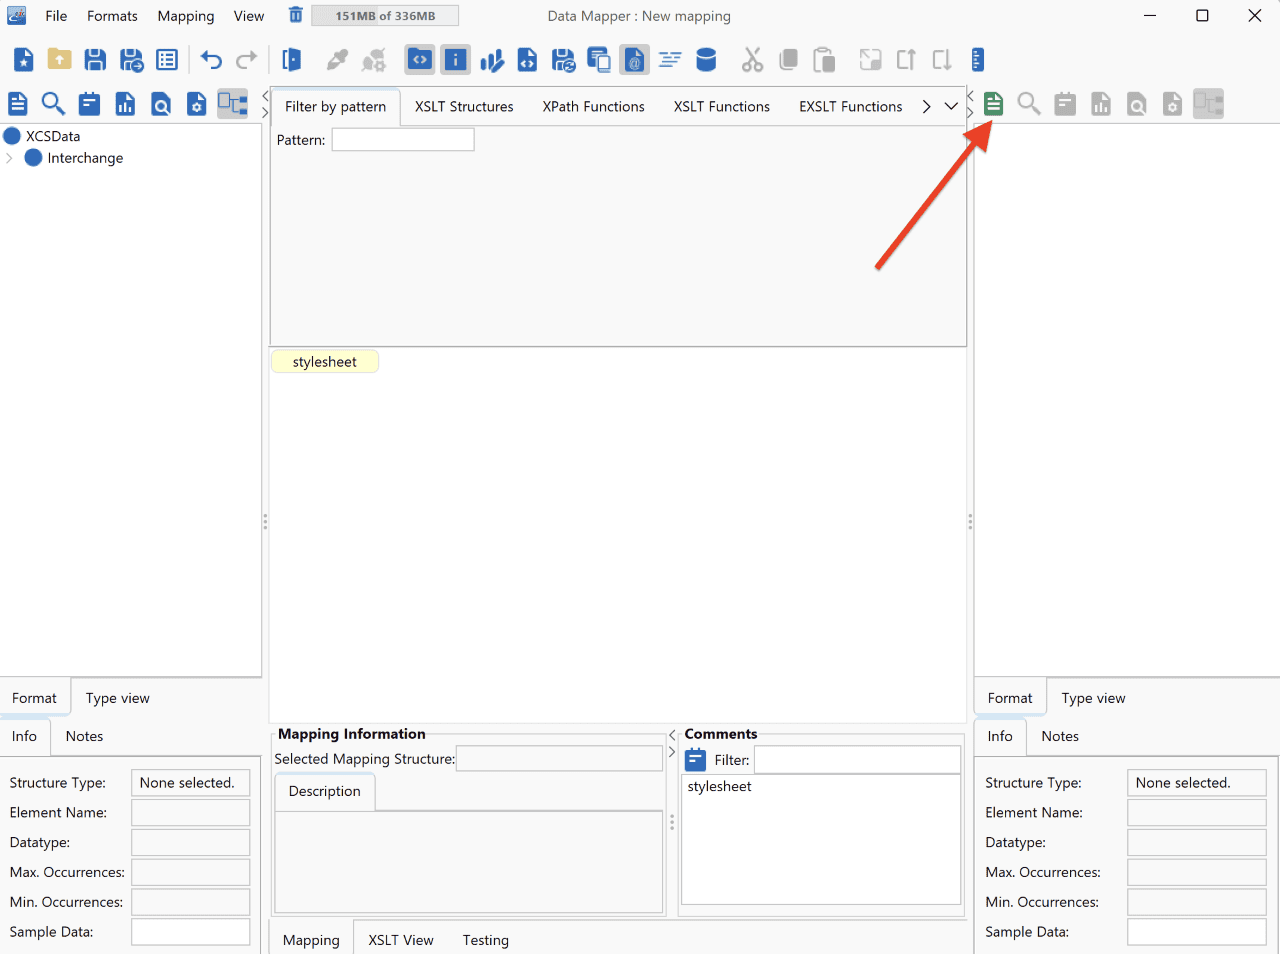This screenshot has height=954, width=1280.
Task: Undo the last action
Action: [211, 60]
